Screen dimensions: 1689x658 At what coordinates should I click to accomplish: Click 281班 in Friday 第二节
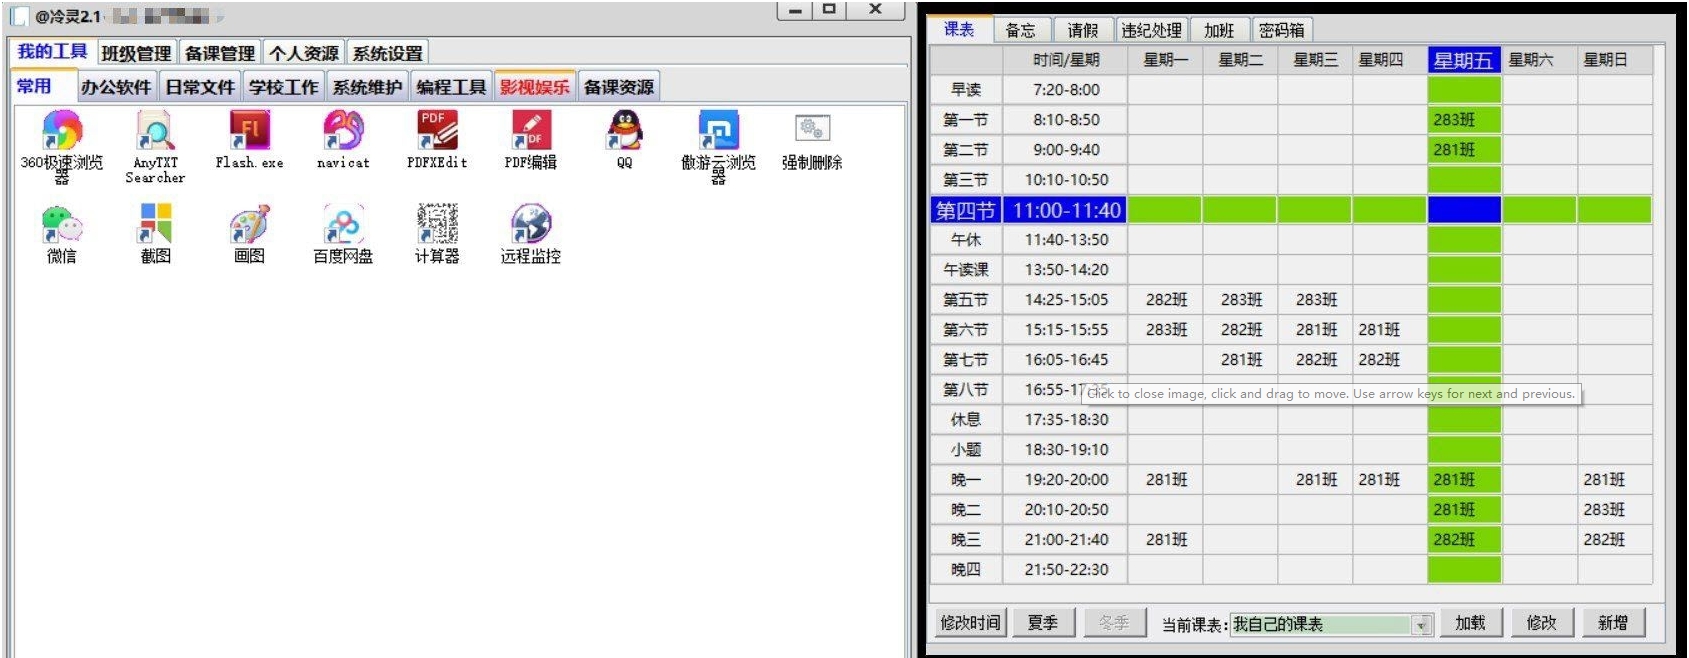[1464, 150]
